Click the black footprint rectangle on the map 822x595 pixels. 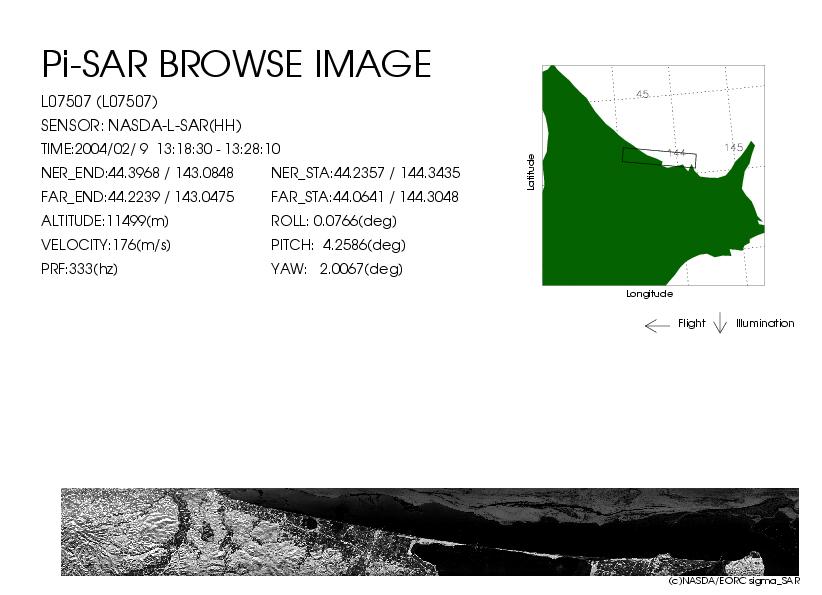659,157
